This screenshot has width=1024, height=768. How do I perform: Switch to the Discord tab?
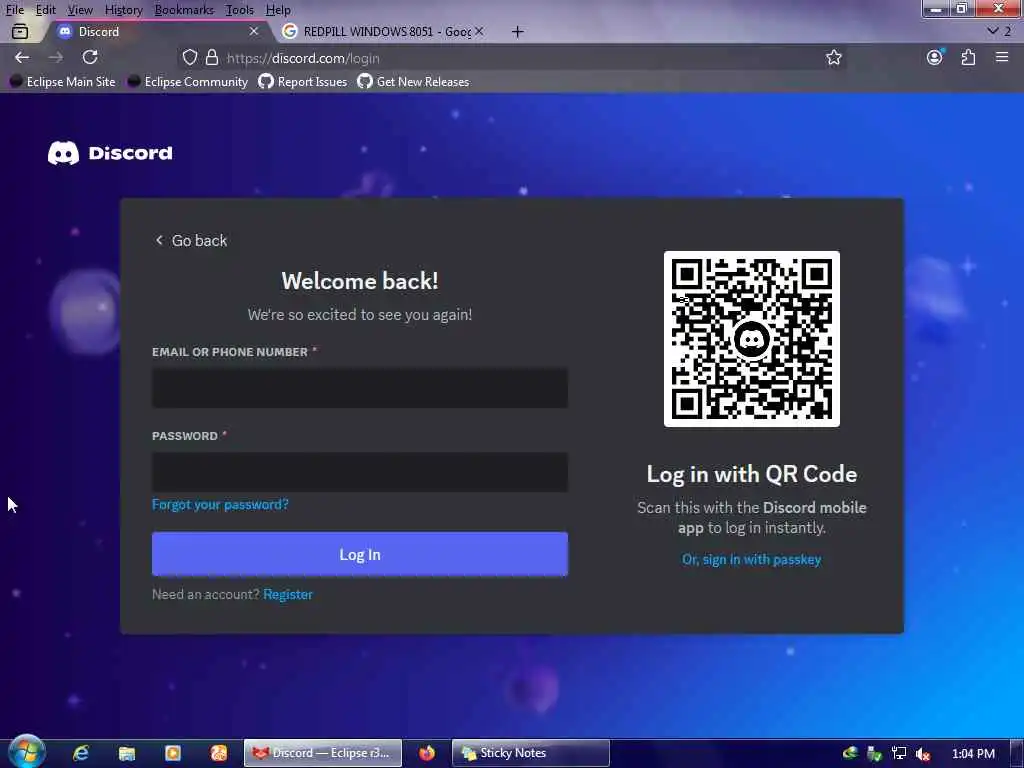(x=157, y=31)
